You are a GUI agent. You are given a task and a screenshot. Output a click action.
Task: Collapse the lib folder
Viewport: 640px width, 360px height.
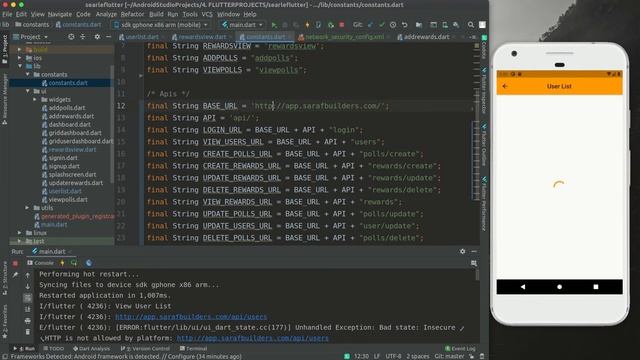click(19, 66)
